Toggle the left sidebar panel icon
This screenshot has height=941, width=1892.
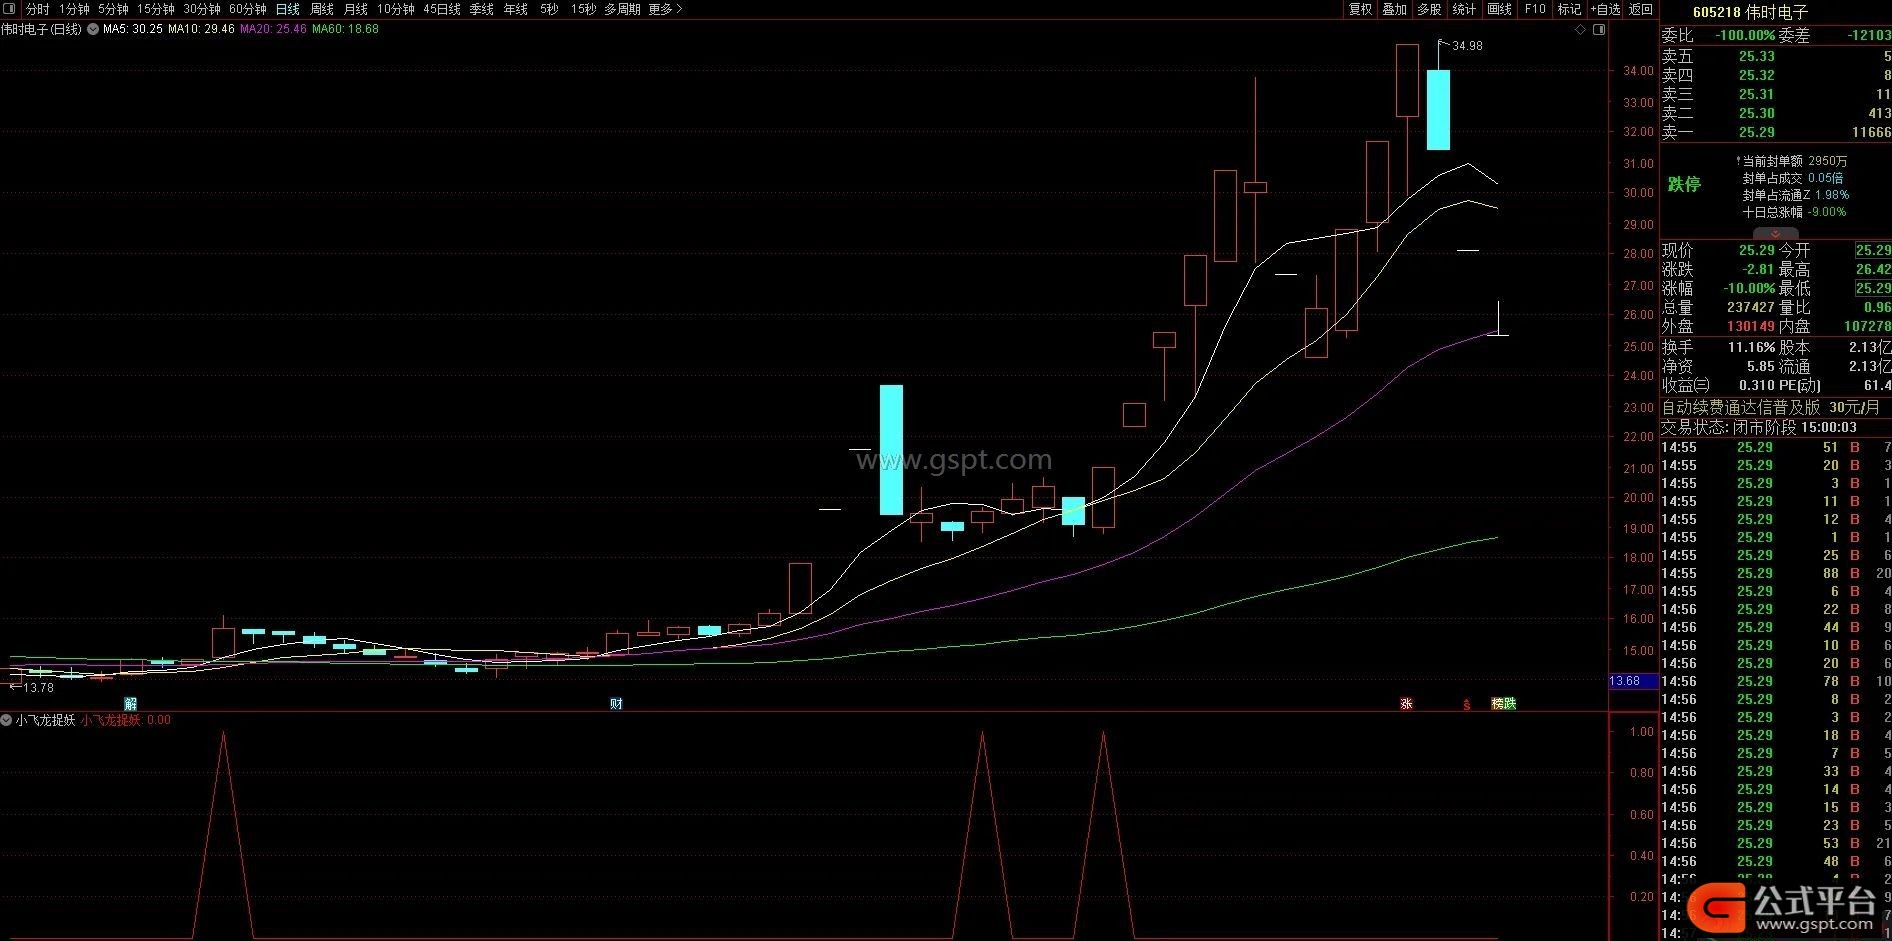click(x=11, y=9)
